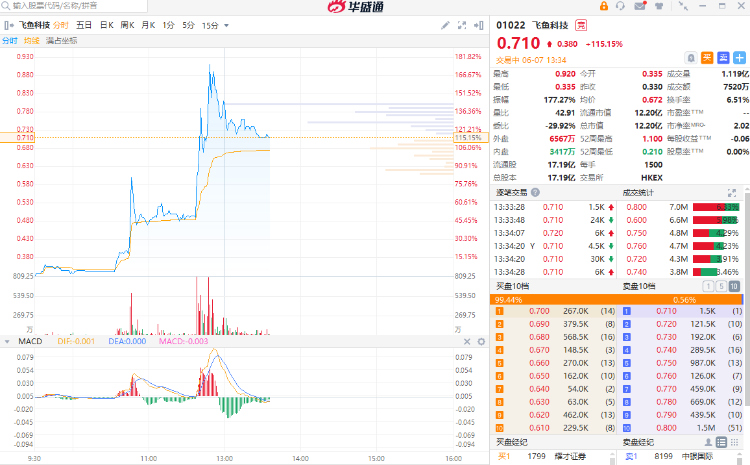
Task: Switch to 15分 chart period
Action: pyautogui.click(x=210, y=25)
